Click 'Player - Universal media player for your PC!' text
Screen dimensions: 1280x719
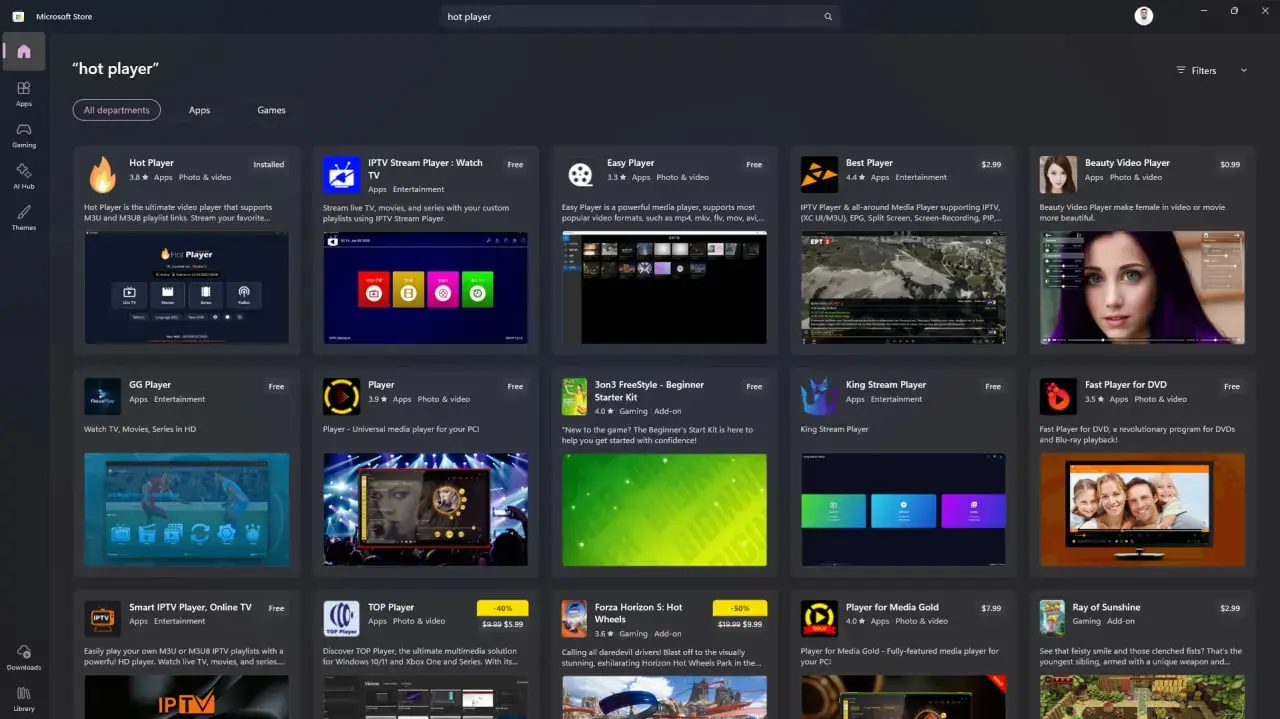click(401, 429)
